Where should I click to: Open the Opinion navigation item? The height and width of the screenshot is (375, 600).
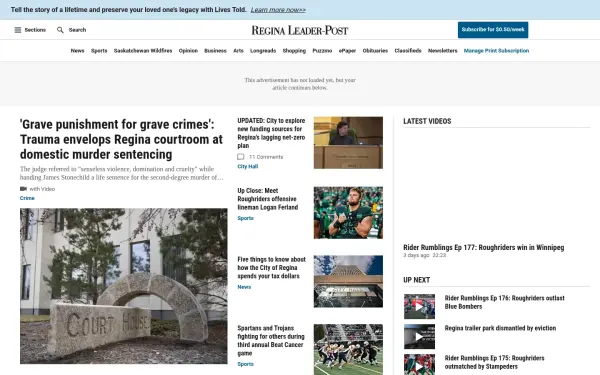click(188, 51)
